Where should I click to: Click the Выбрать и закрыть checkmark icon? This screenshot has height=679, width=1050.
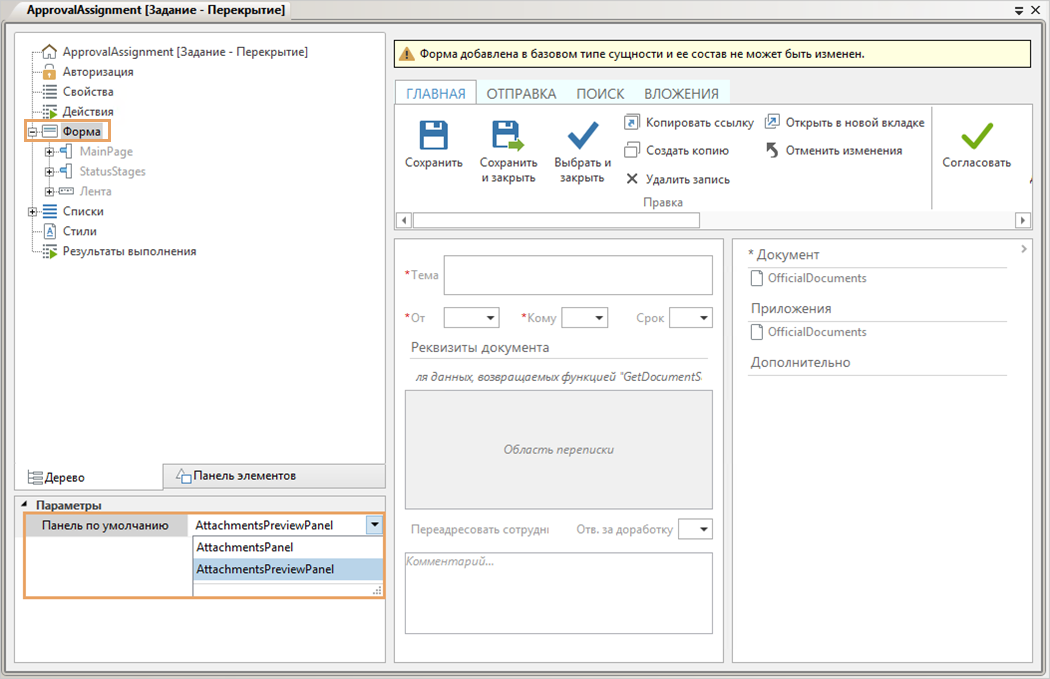coord(582,136)
